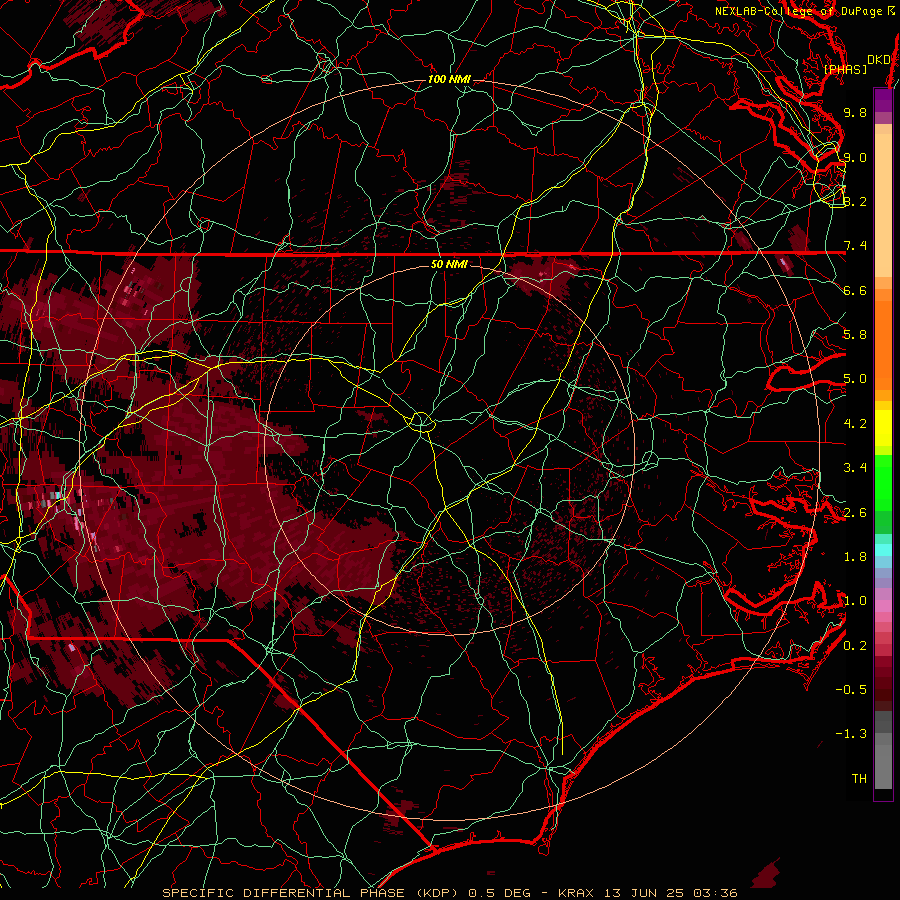Screen dimensions: 900x900
Task: Select the 1.8 value on the color scale
Action: [855, 557]
